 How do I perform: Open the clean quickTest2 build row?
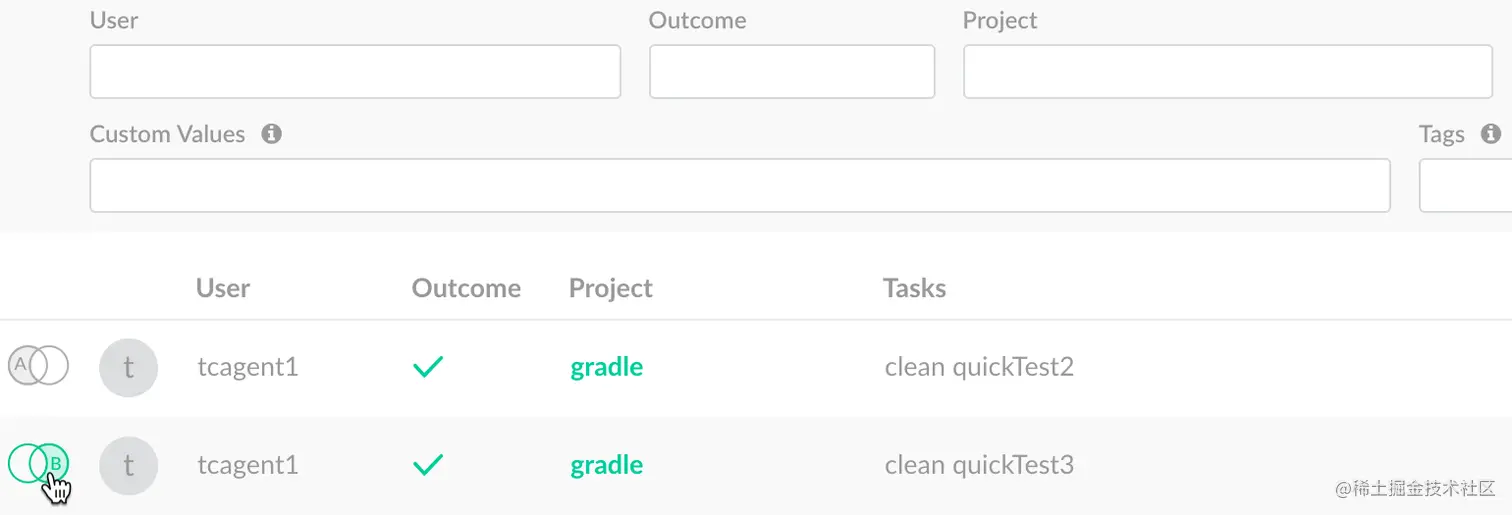pos(978,367)
